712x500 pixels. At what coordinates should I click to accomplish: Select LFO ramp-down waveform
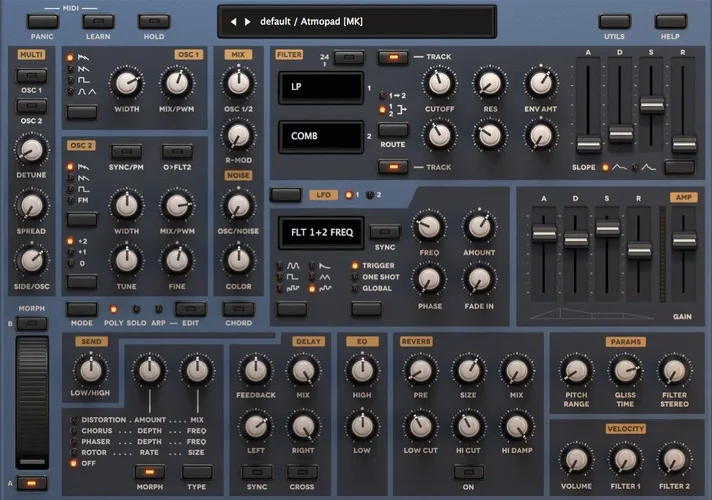coord(320,265)
